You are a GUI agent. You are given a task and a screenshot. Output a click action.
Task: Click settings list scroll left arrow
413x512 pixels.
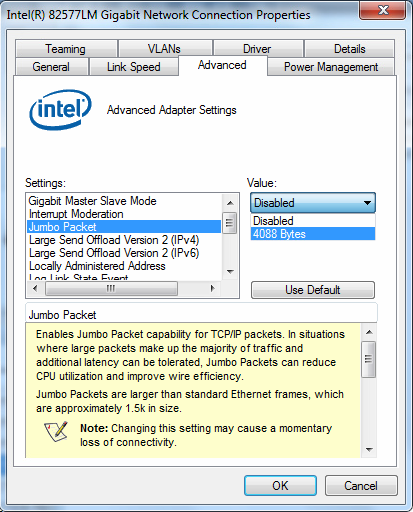[35, 288]
